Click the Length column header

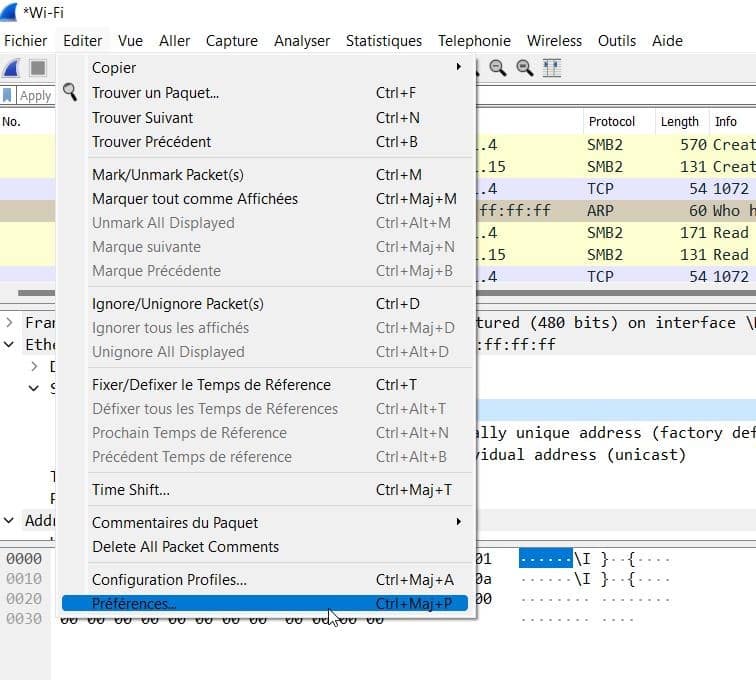(679, 121)
